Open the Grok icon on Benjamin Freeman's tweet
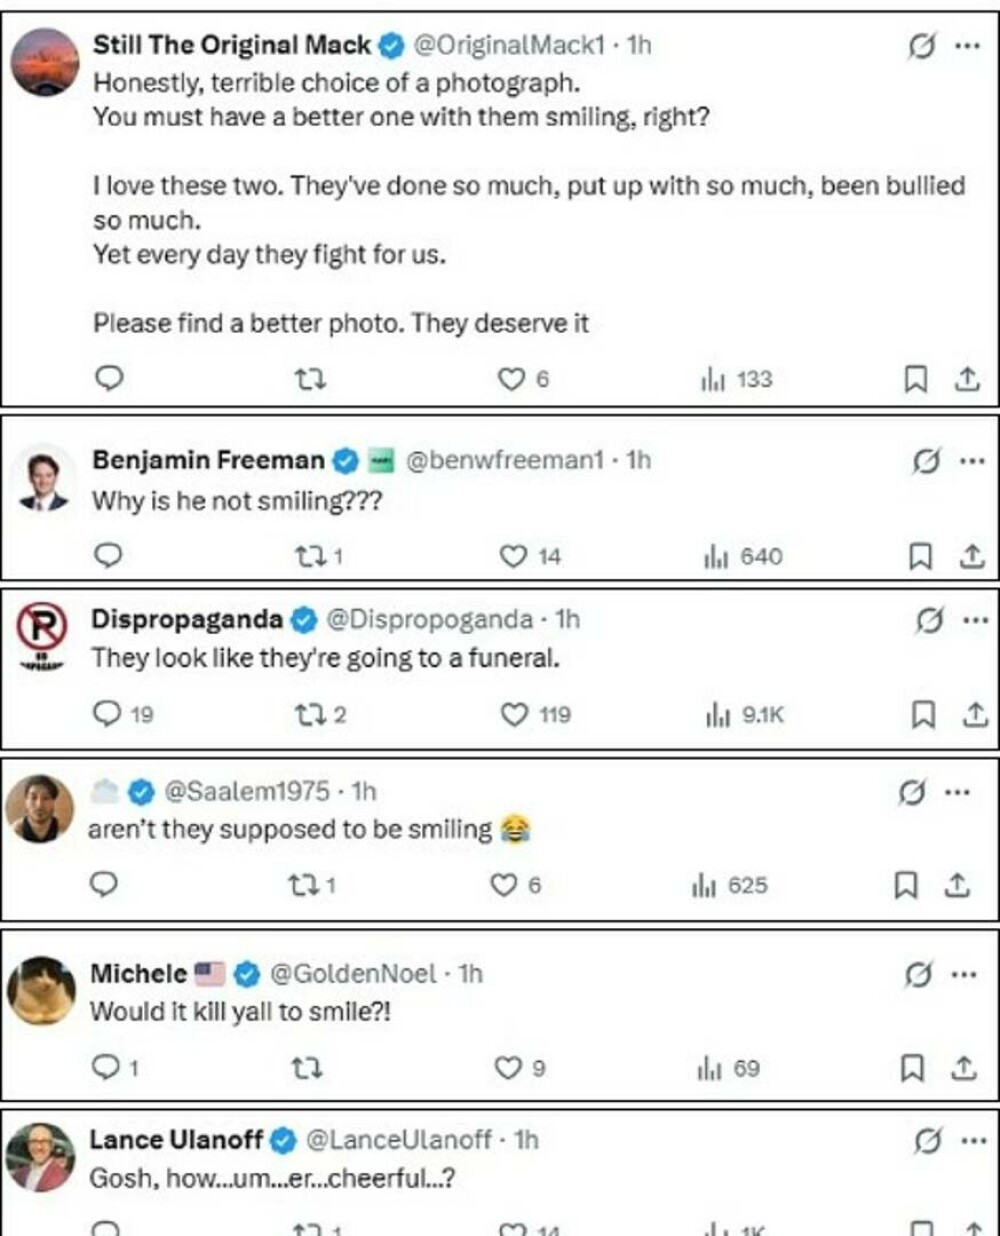The image size is (1000, 1236). click(x=926, y=461)
